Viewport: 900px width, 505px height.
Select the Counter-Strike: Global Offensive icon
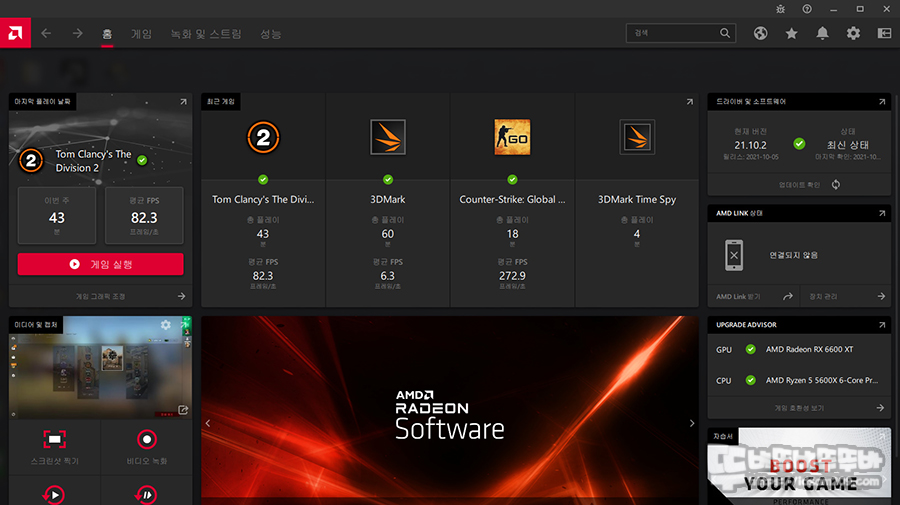(x=513, y=137)
